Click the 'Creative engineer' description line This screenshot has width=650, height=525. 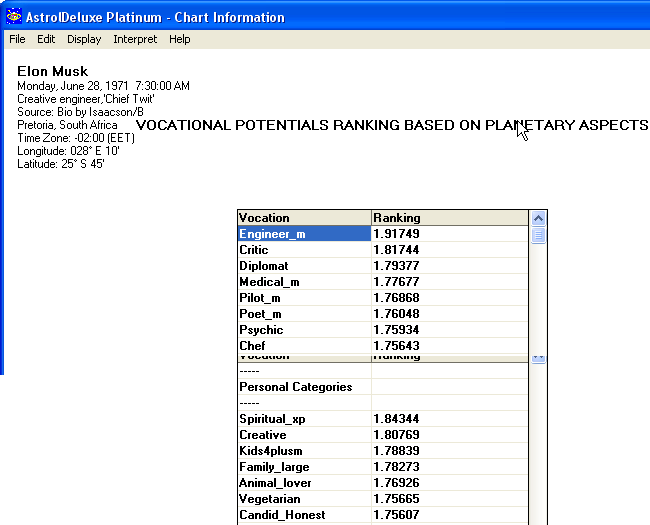(x=86, y=99)
